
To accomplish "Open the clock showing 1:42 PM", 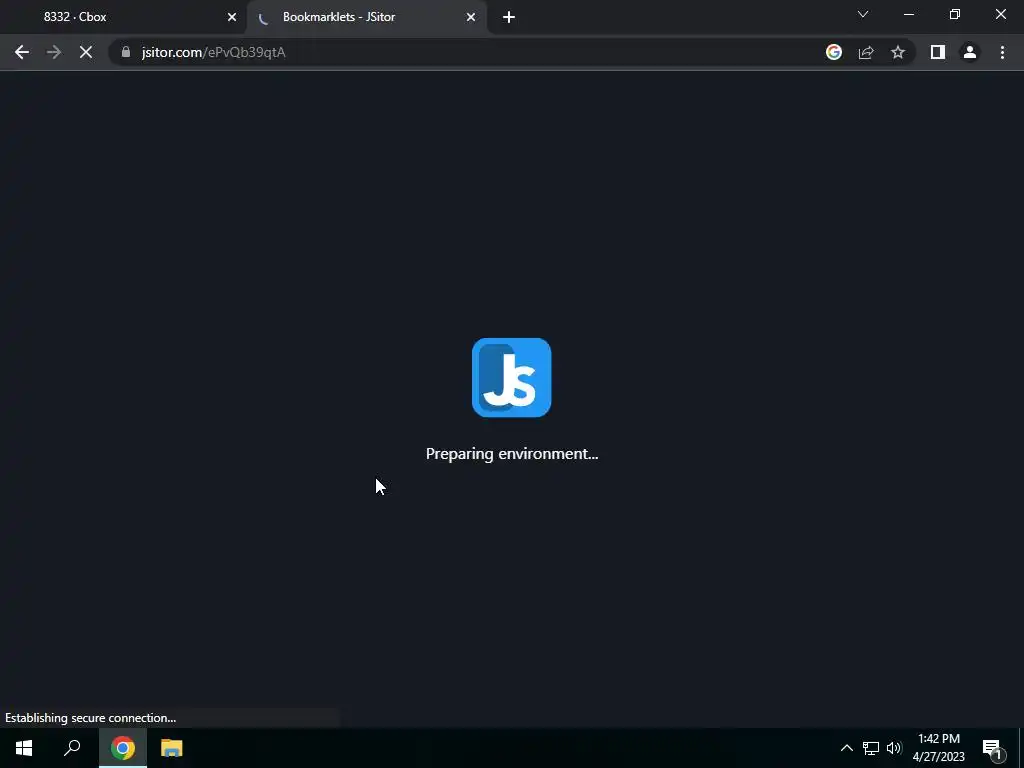I will 938,748.
